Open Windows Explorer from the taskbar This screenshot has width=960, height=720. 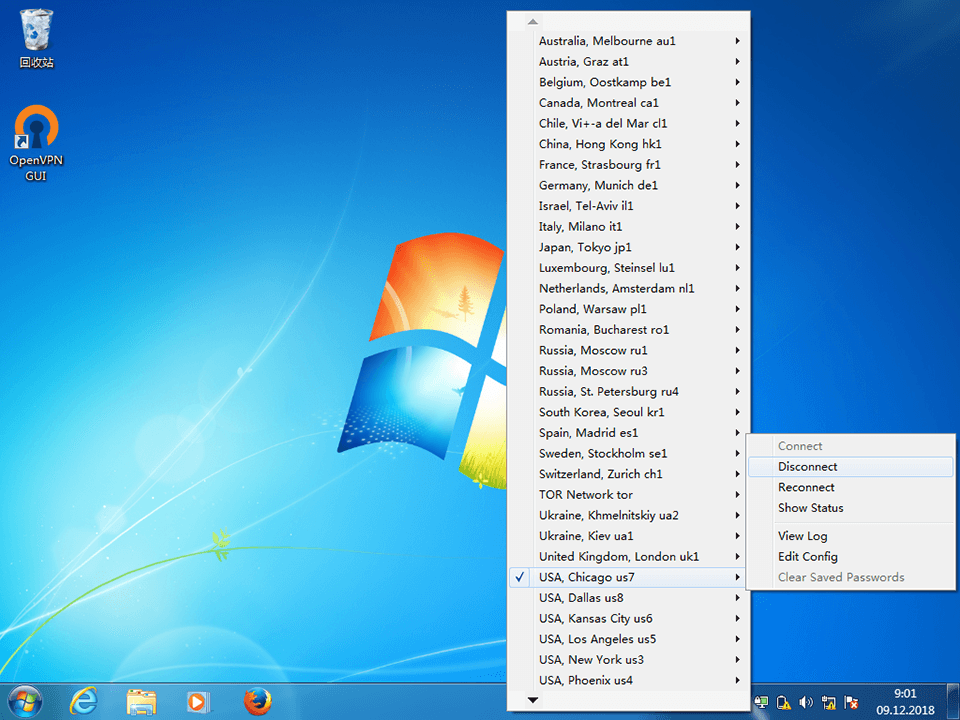[141, 701]
